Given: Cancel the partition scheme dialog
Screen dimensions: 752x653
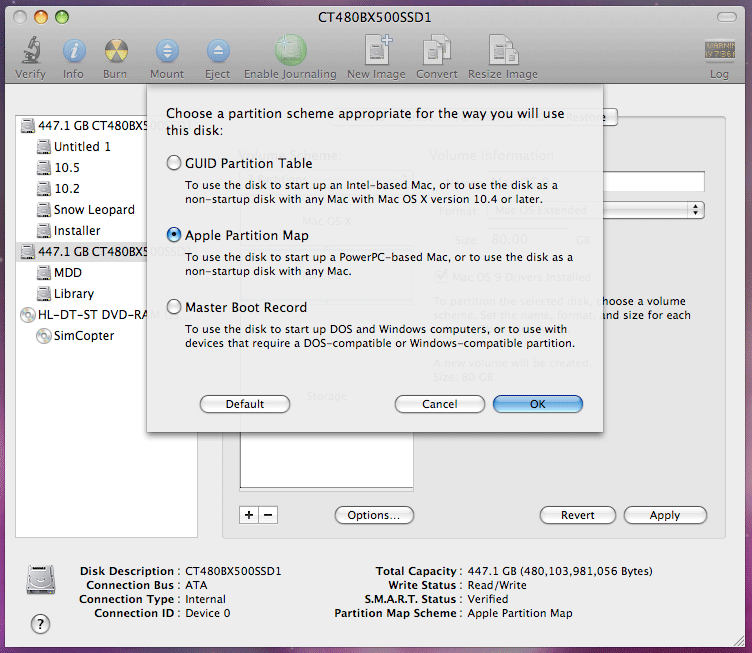Looking at the screenshot, I should pyautogui.click(x=440, y=404).
